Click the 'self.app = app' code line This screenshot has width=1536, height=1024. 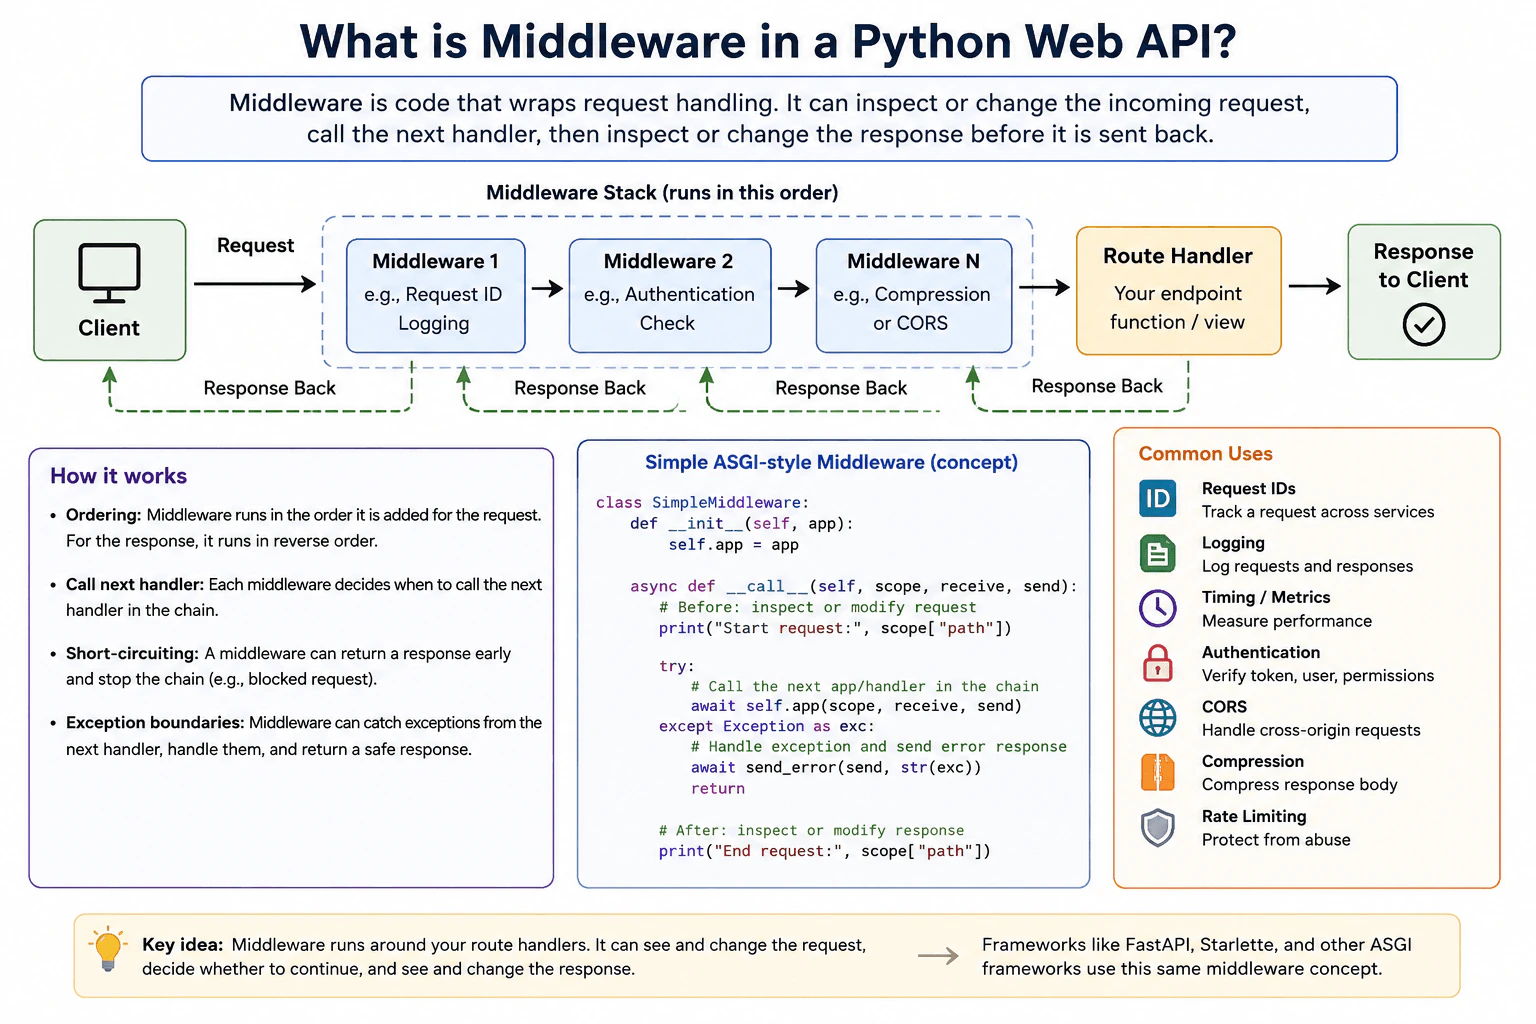click(733, 544)
